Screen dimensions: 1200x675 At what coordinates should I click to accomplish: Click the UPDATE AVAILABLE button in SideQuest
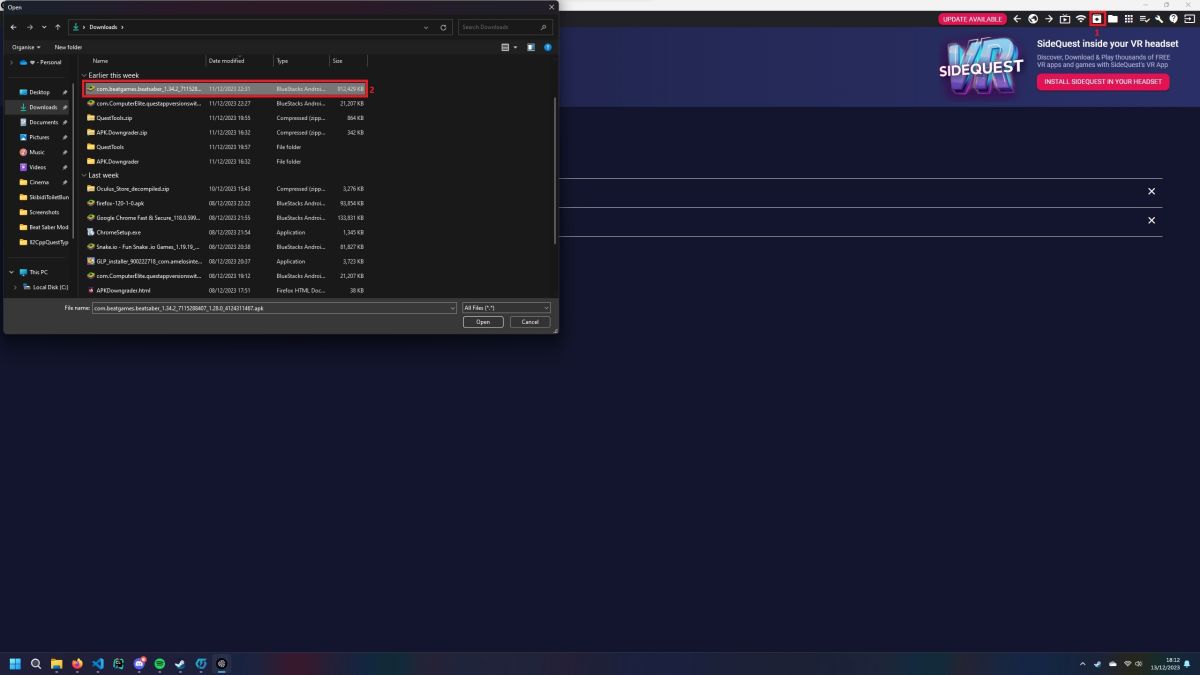[973, 19]
